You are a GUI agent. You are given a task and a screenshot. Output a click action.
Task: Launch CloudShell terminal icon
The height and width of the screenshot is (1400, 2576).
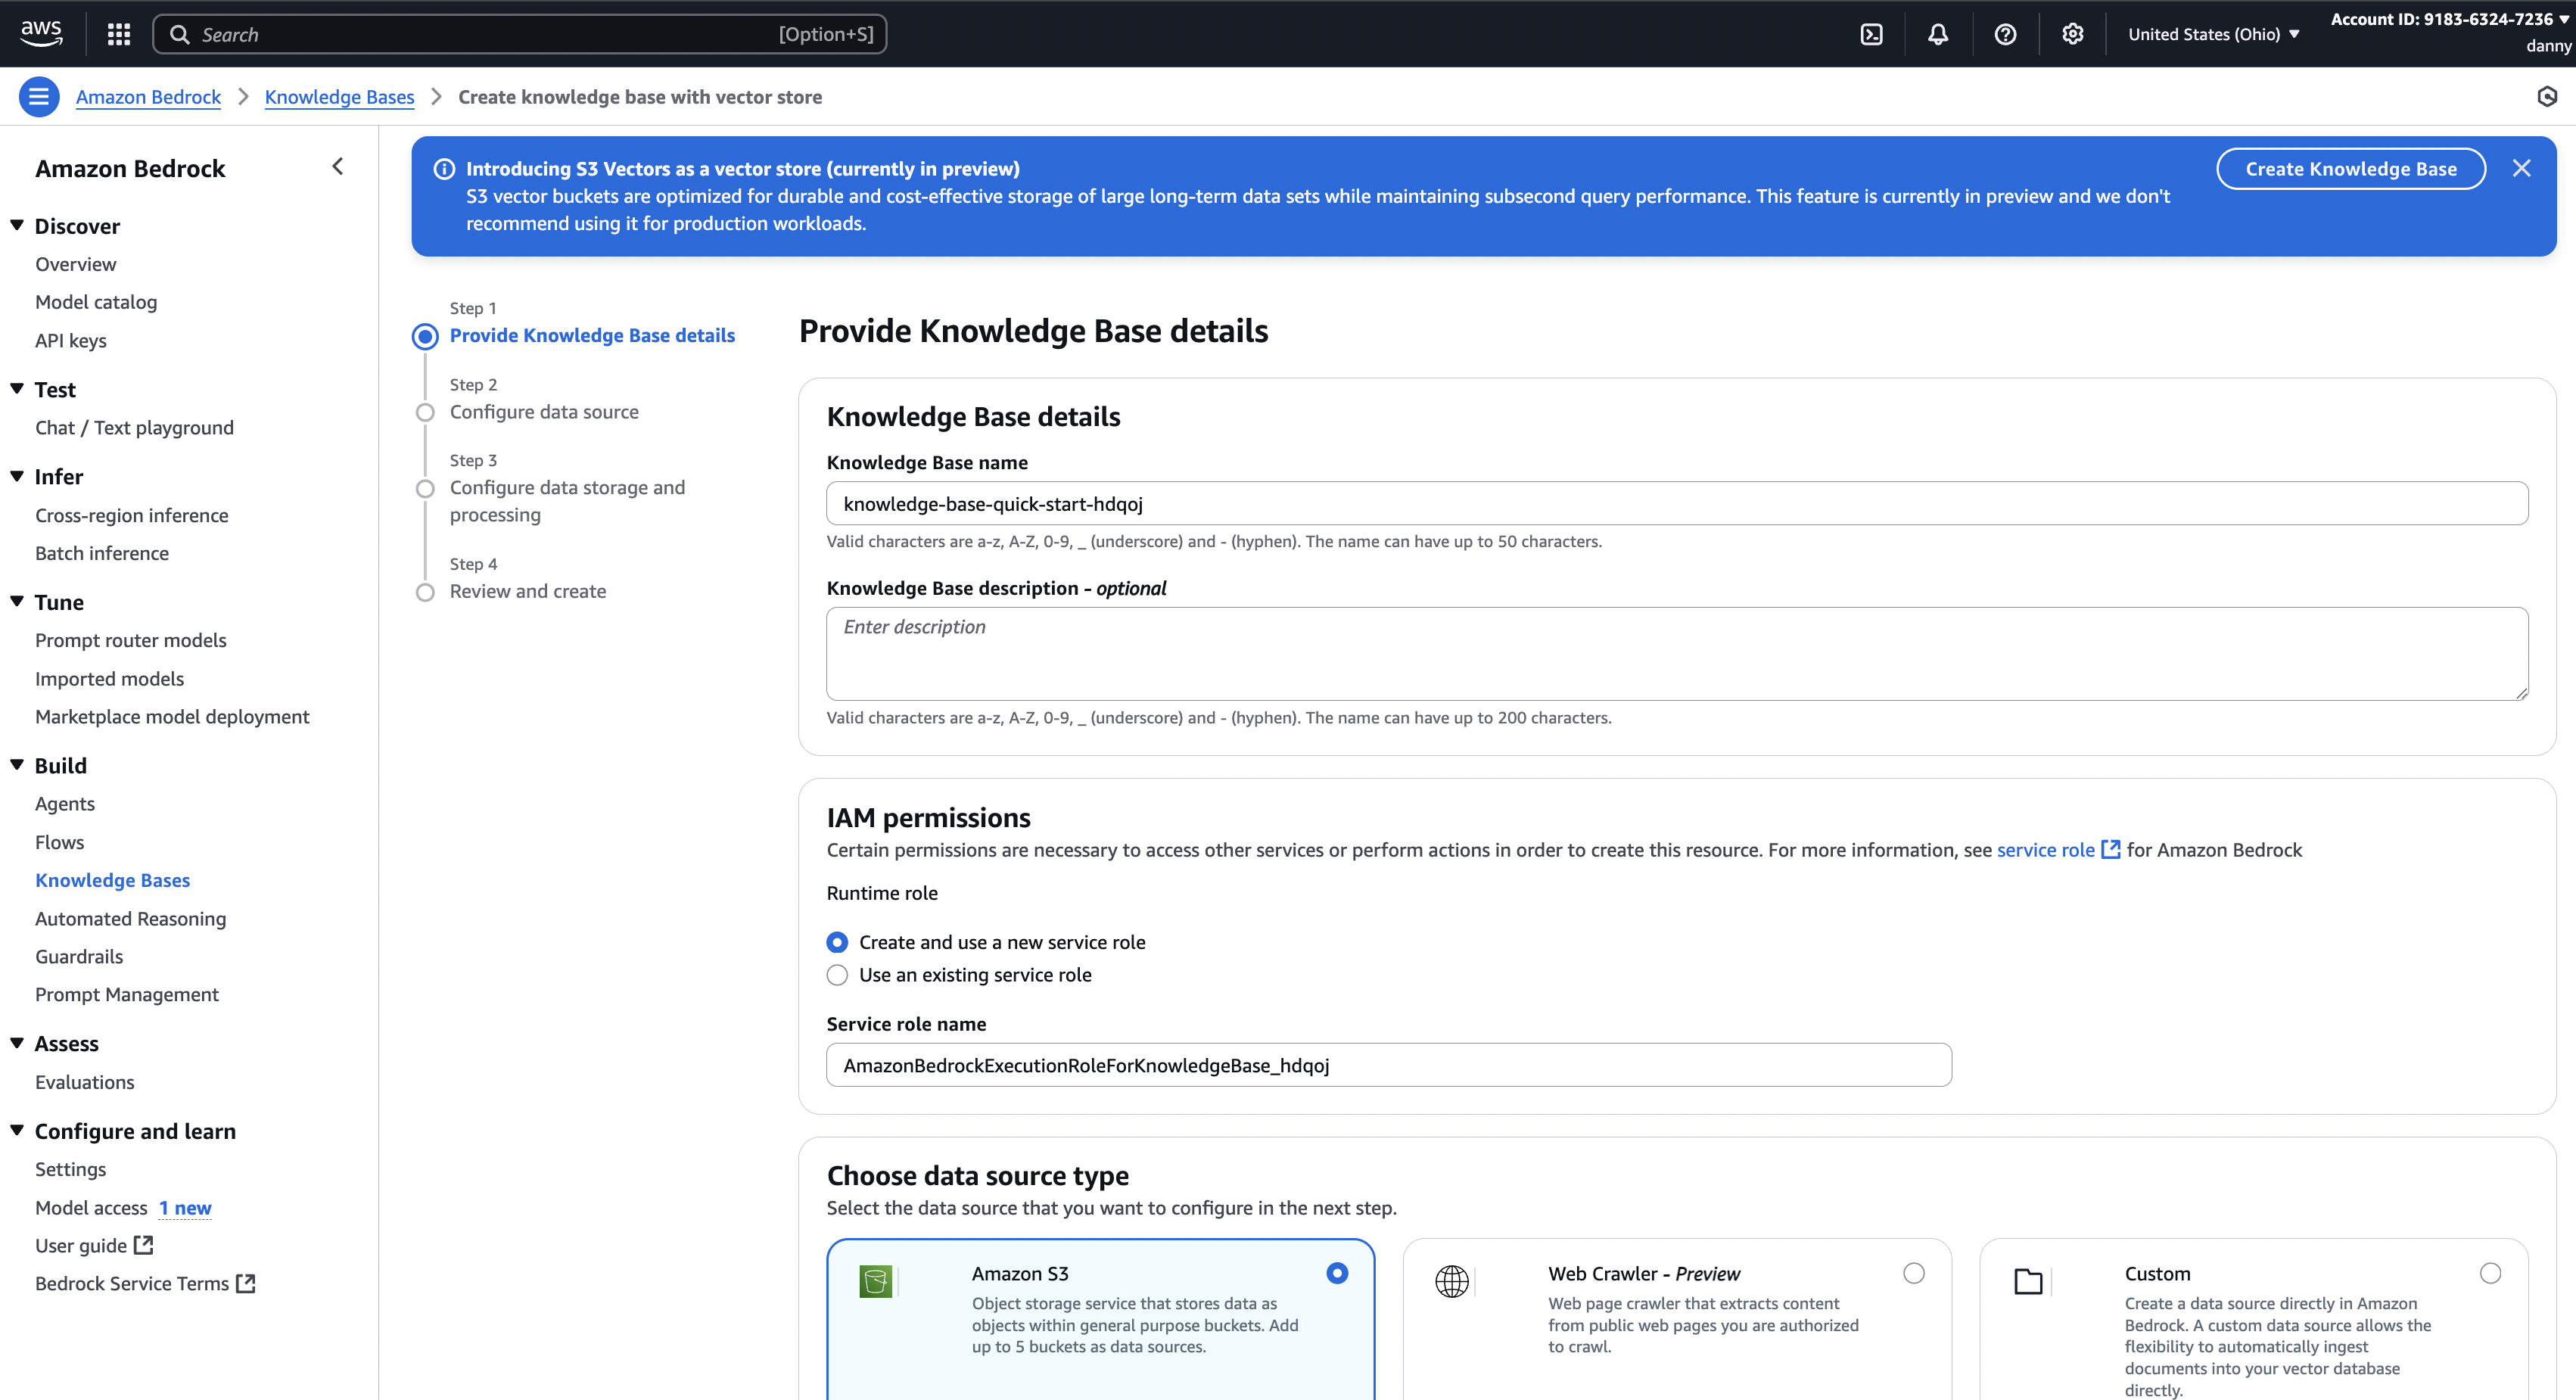point(1871,34)
